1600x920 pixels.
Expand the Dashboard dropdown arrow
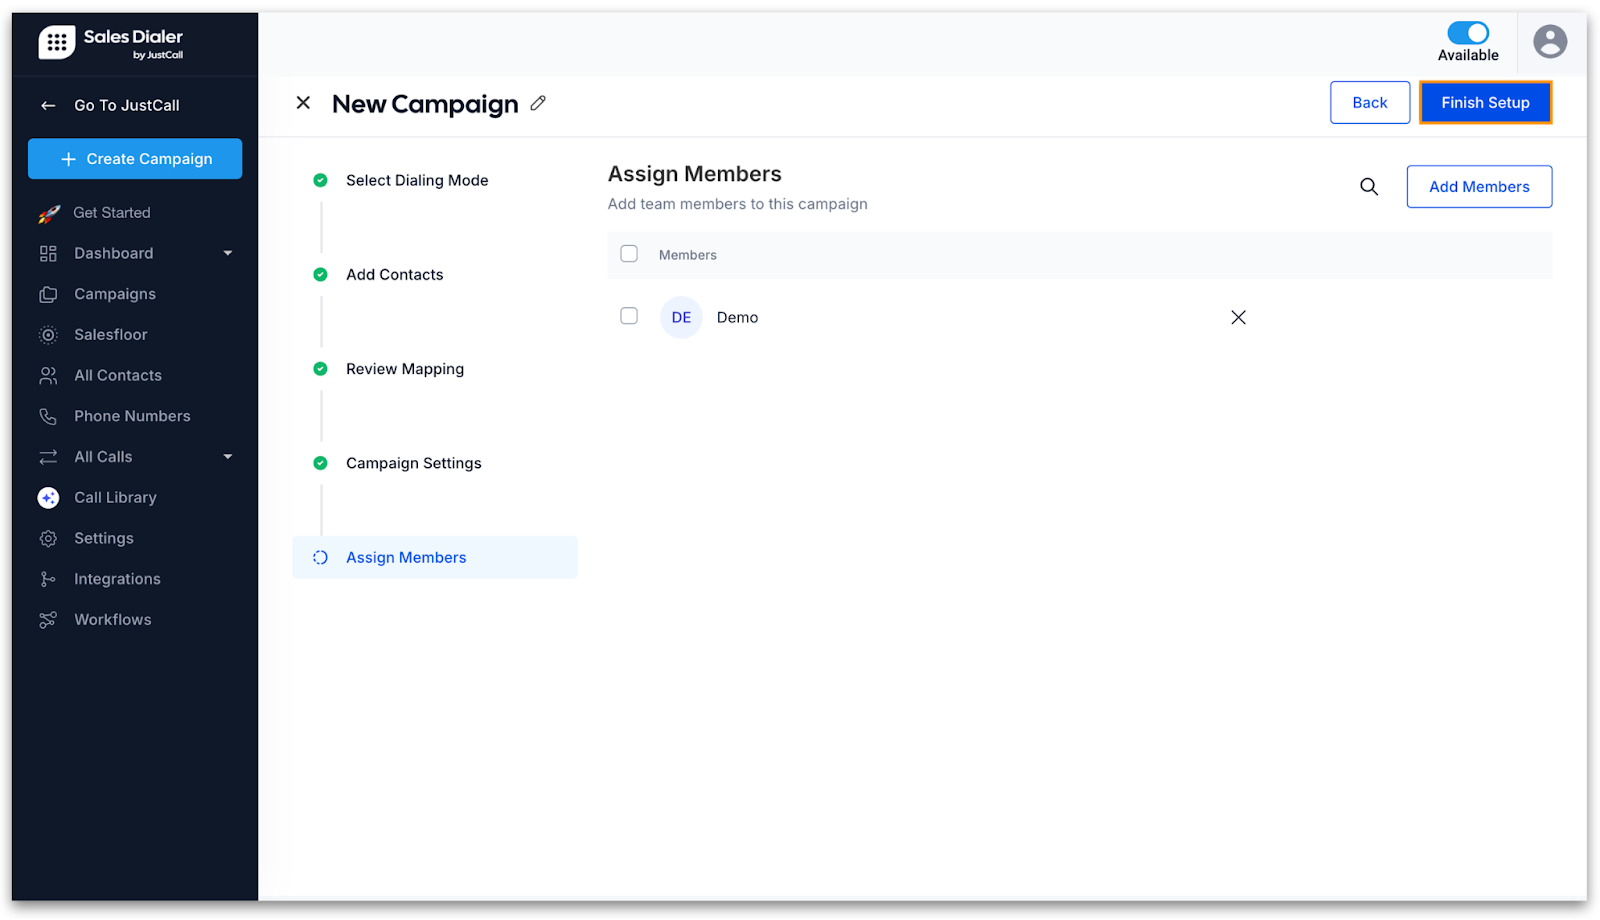click(228, 254)
